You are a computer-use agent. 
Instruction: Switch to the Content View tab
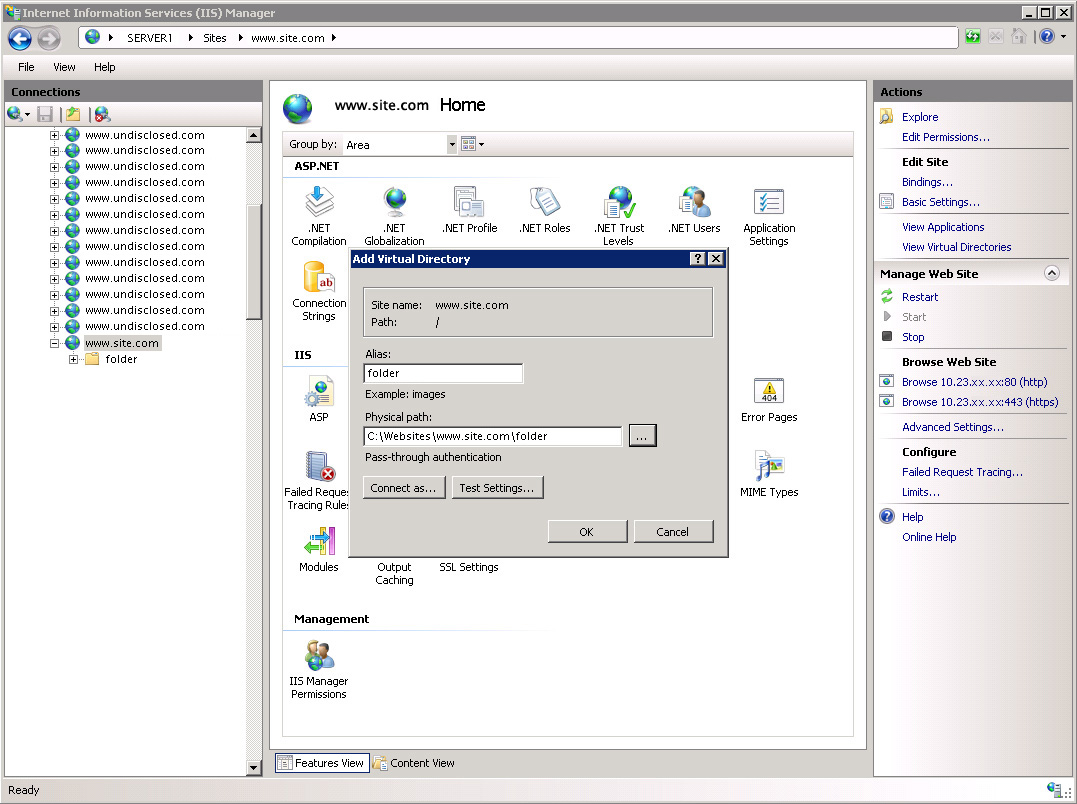(414, 763)
